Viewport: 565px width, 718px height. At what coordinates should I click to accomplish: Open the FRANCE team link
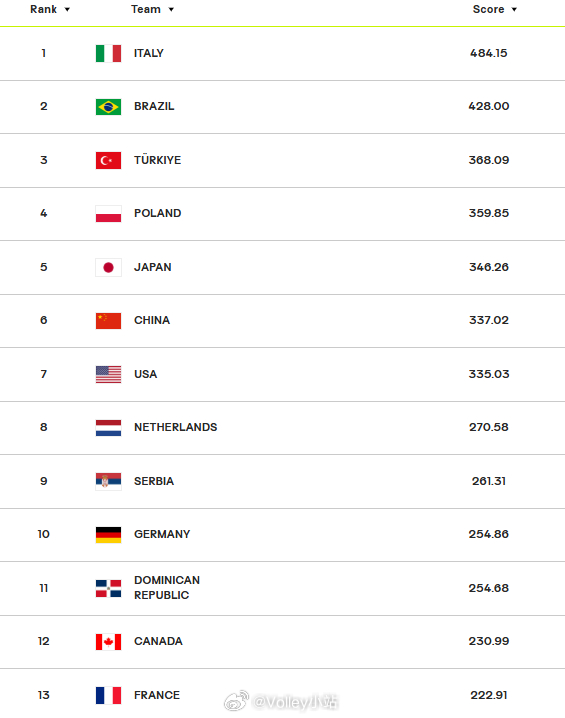[x=157, y=695]
